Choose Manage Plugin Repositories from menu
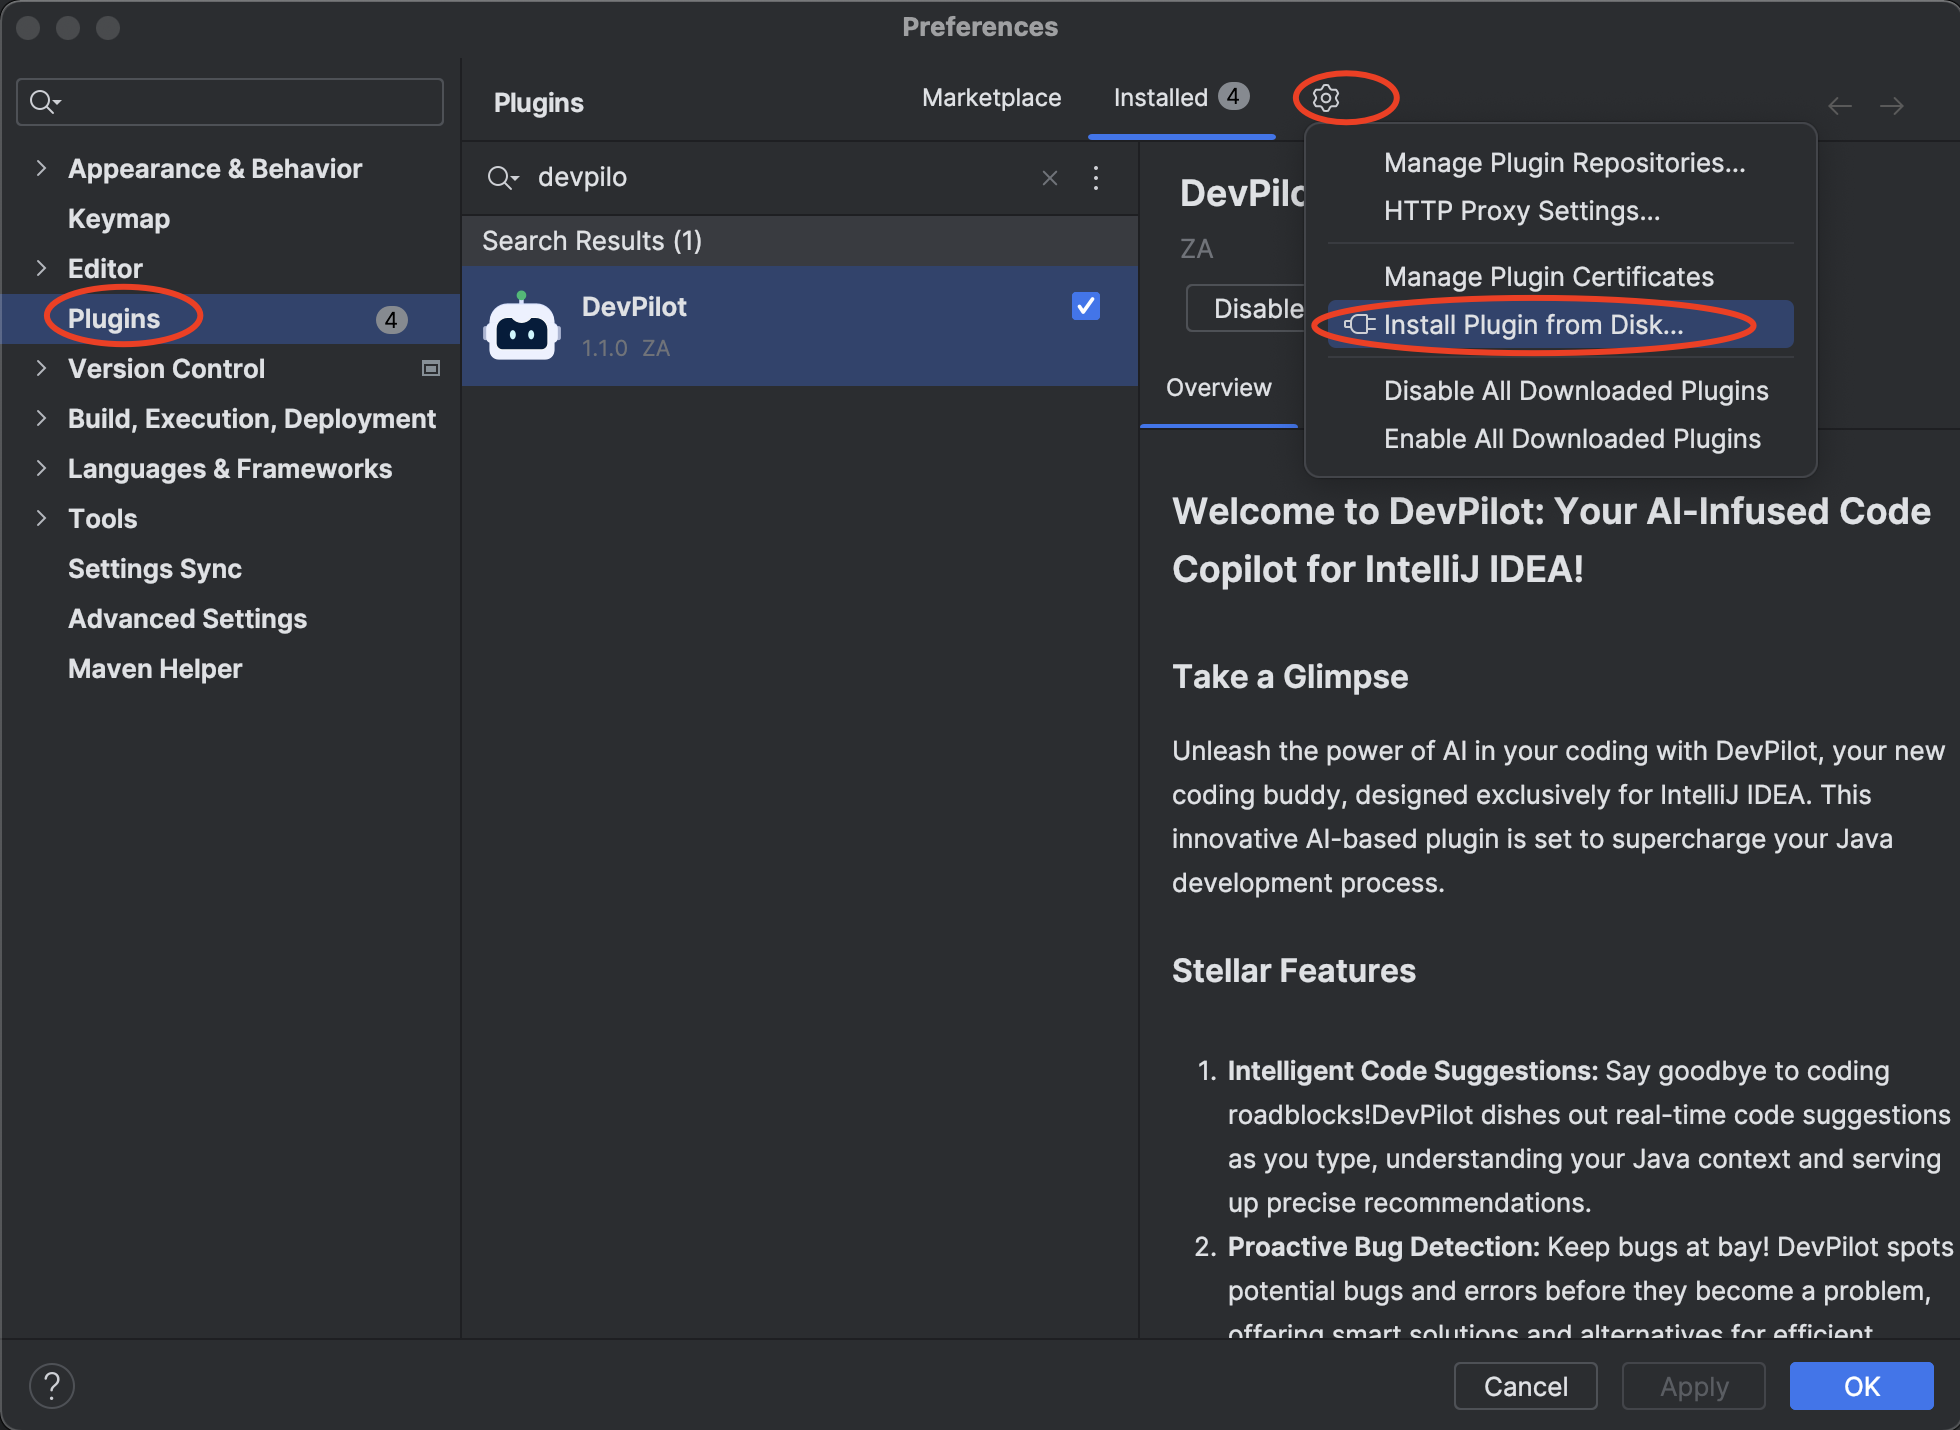1960x1430 pixels. click(x=1564, y=163)
